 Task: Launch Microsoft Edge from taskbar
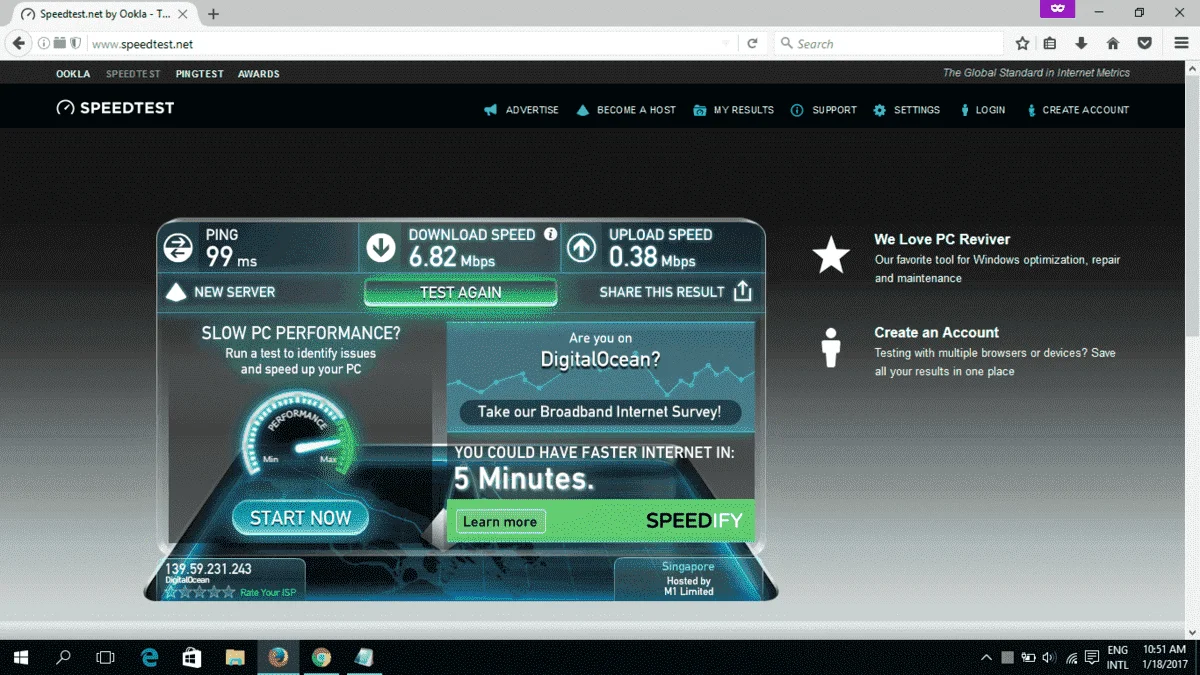click(x=150, y=657)
